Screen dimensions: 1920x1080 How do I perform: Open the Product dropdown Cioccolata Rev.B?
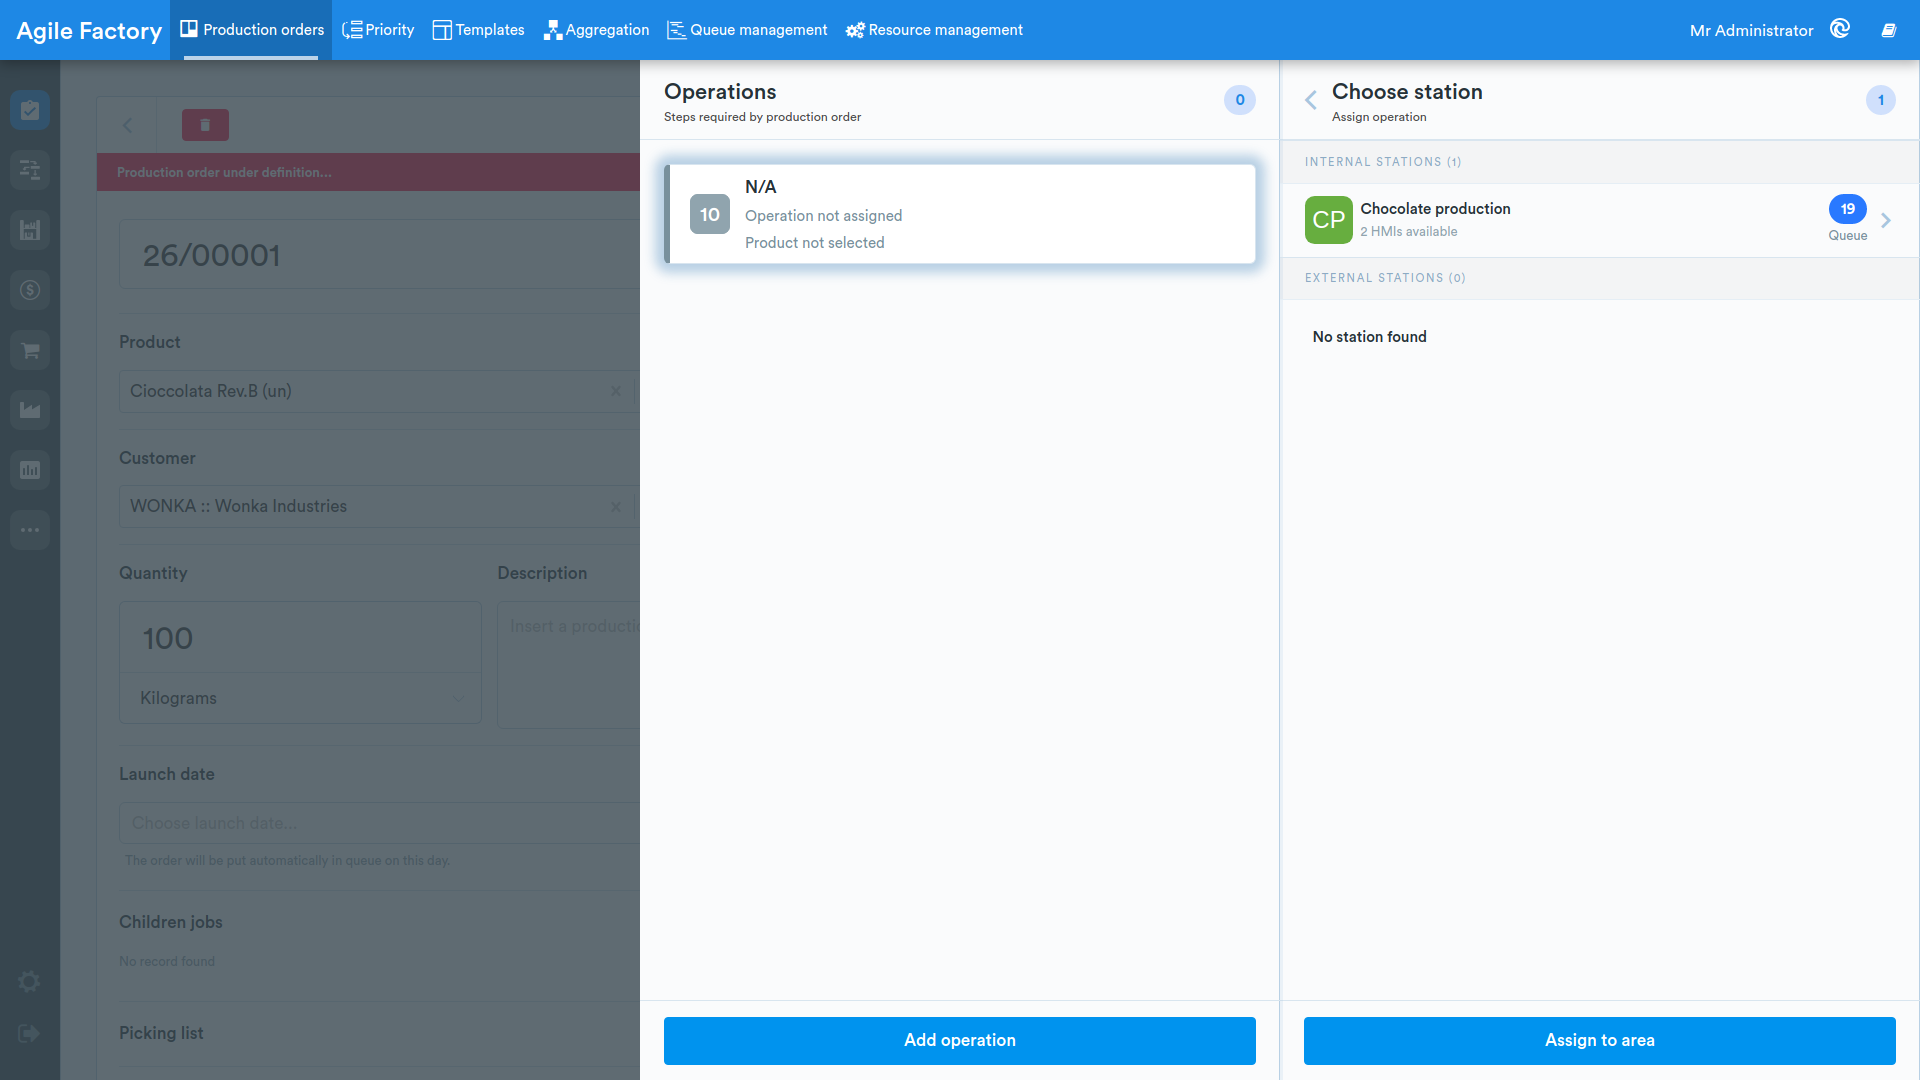380,391
